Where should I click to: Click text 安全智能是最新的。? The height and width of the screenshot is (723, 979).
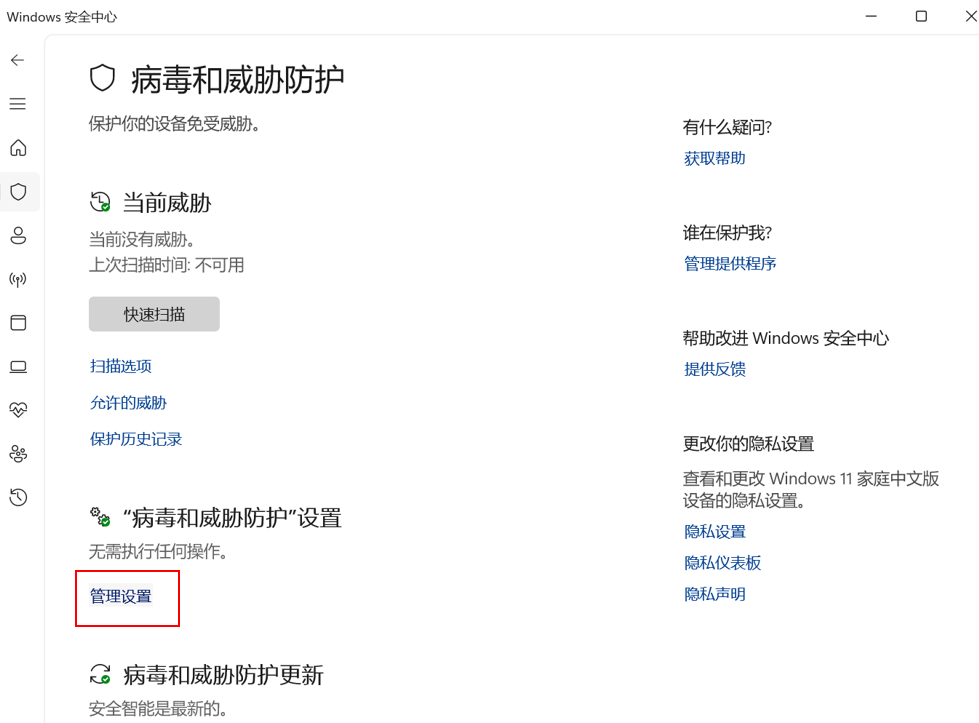pos(158,709)
